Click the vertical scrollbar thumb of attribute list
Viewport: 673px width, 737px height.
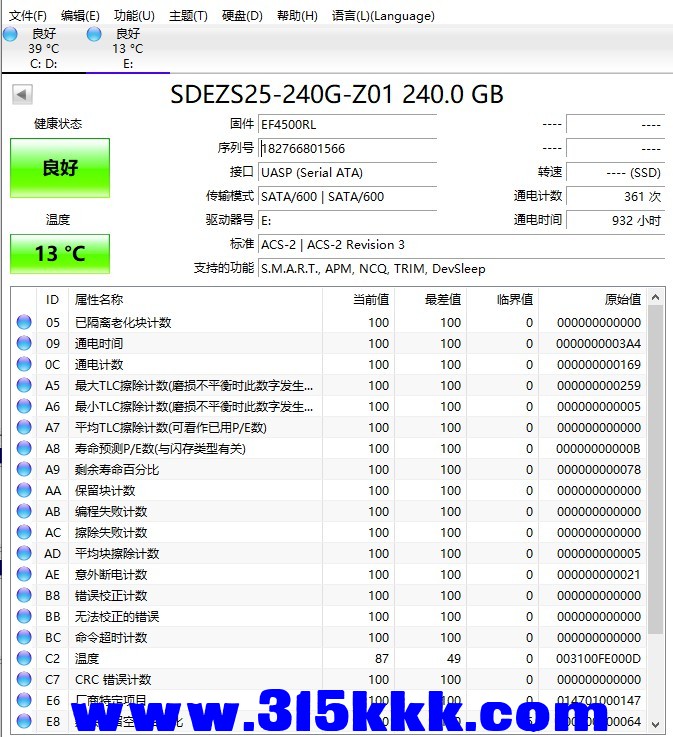click(x=656, y=470)
